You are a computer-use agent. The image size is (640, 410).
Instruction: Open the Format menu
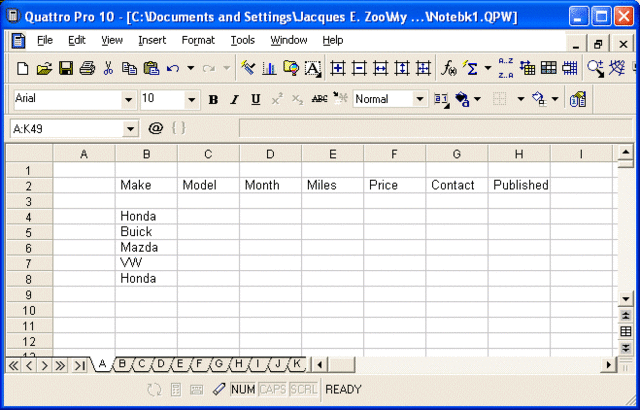[198, 40]
